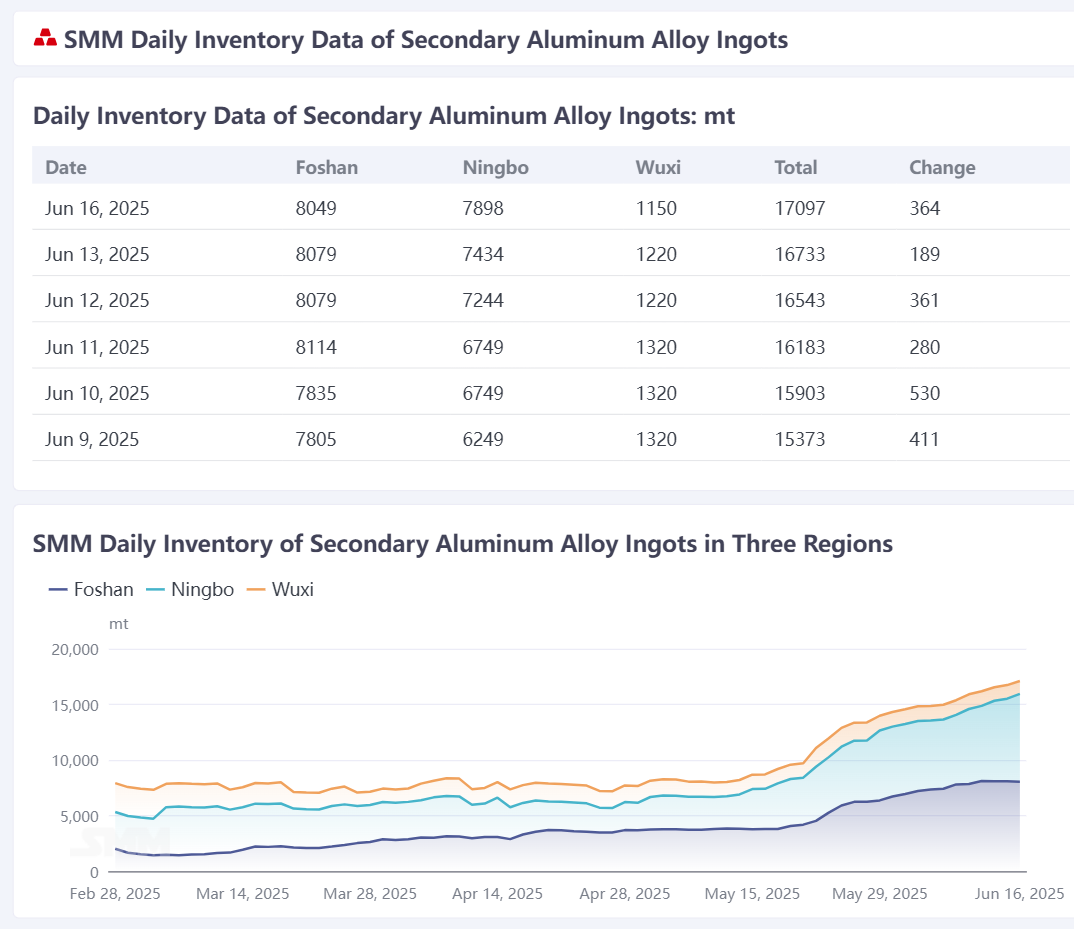Click the mt unit label above chart
The image size is (1074, 929).
tap(118, 623)
